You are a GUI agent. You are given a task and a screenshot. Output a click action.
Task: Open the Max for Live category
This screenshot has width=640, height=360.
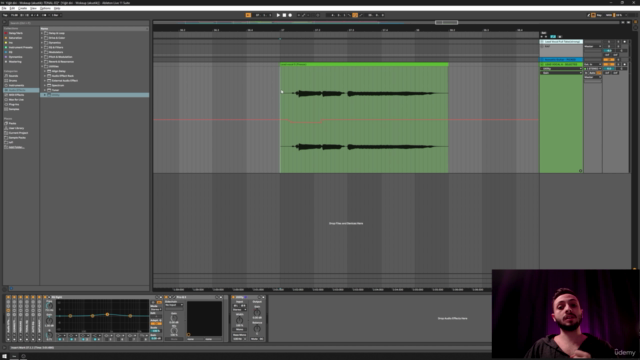click(x=16, y=100)
